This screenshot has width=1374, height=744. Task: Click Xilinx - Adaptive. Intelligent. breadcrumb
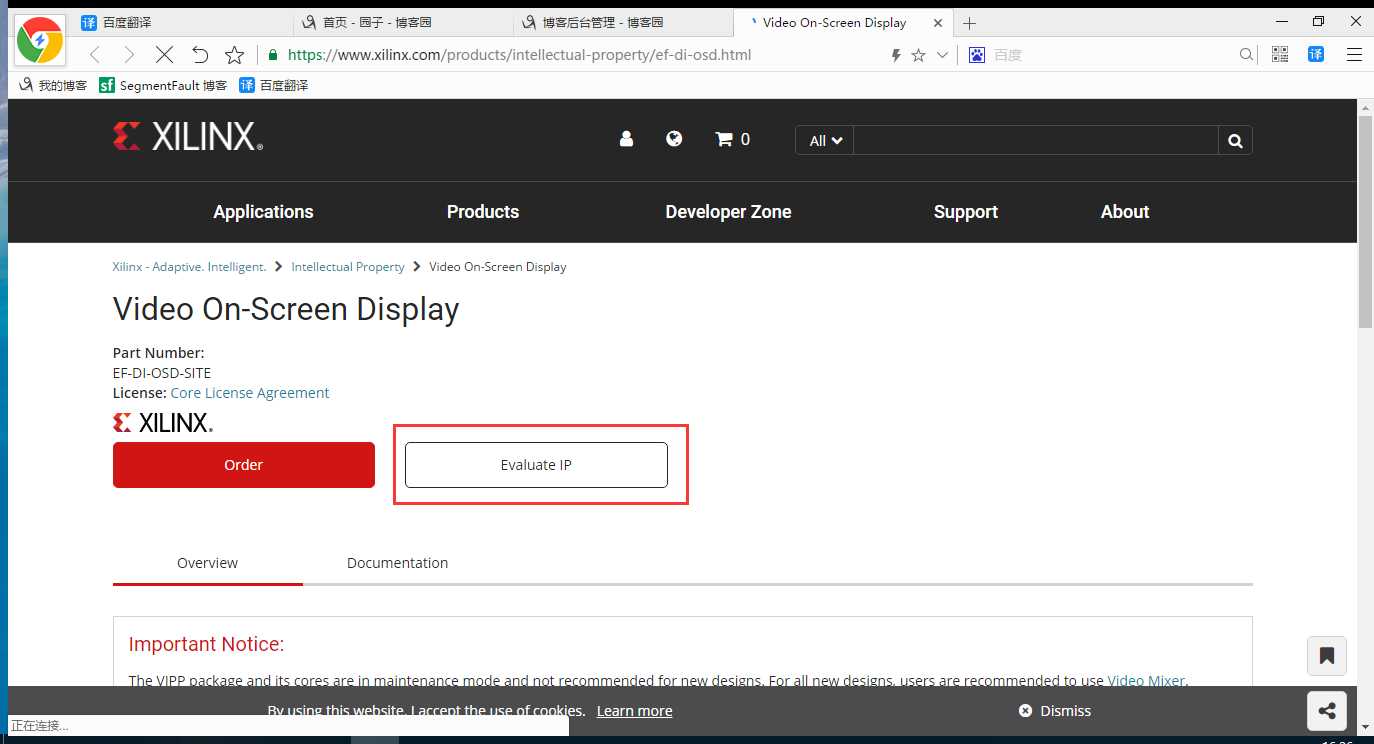(x=189, y=267)
